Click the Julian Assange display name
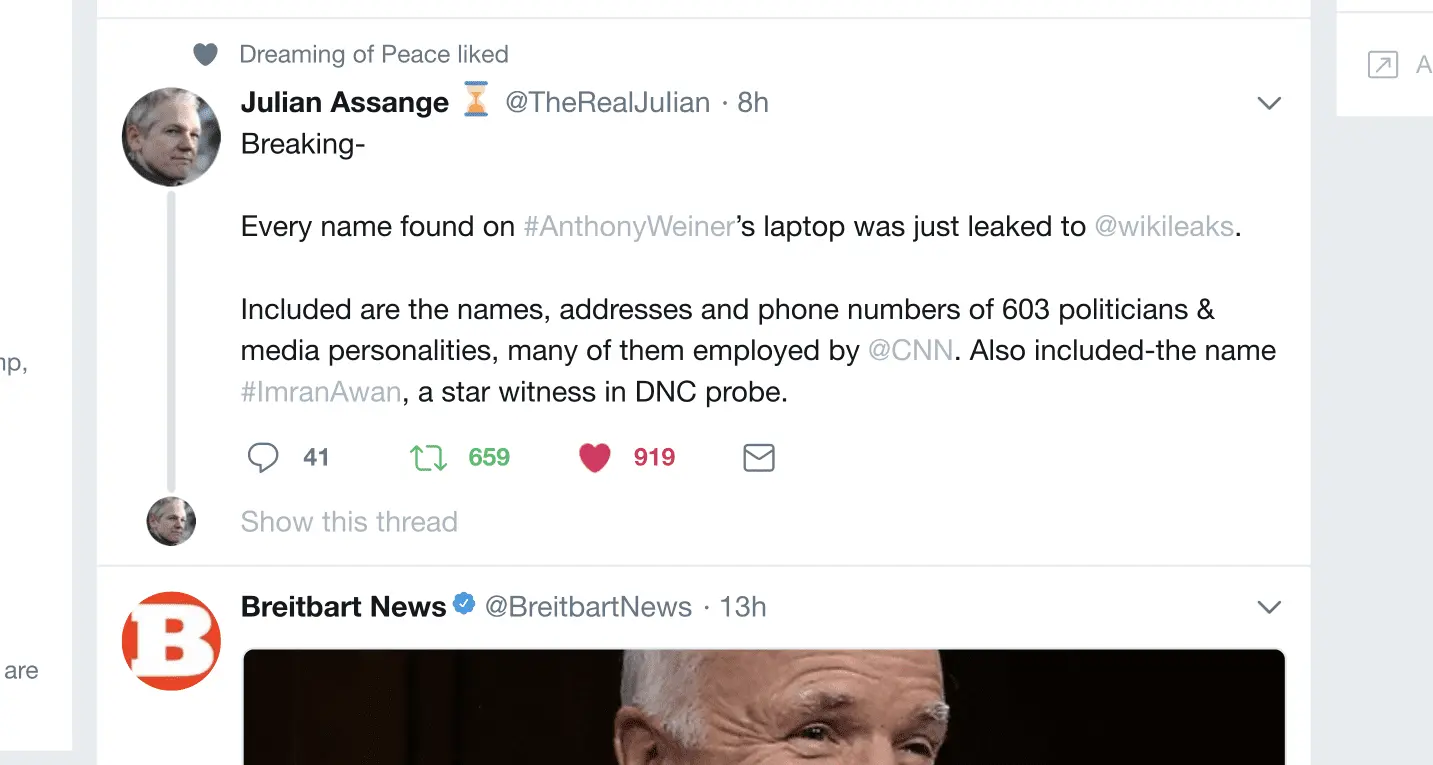The image size is (1433, 765). 345,103
